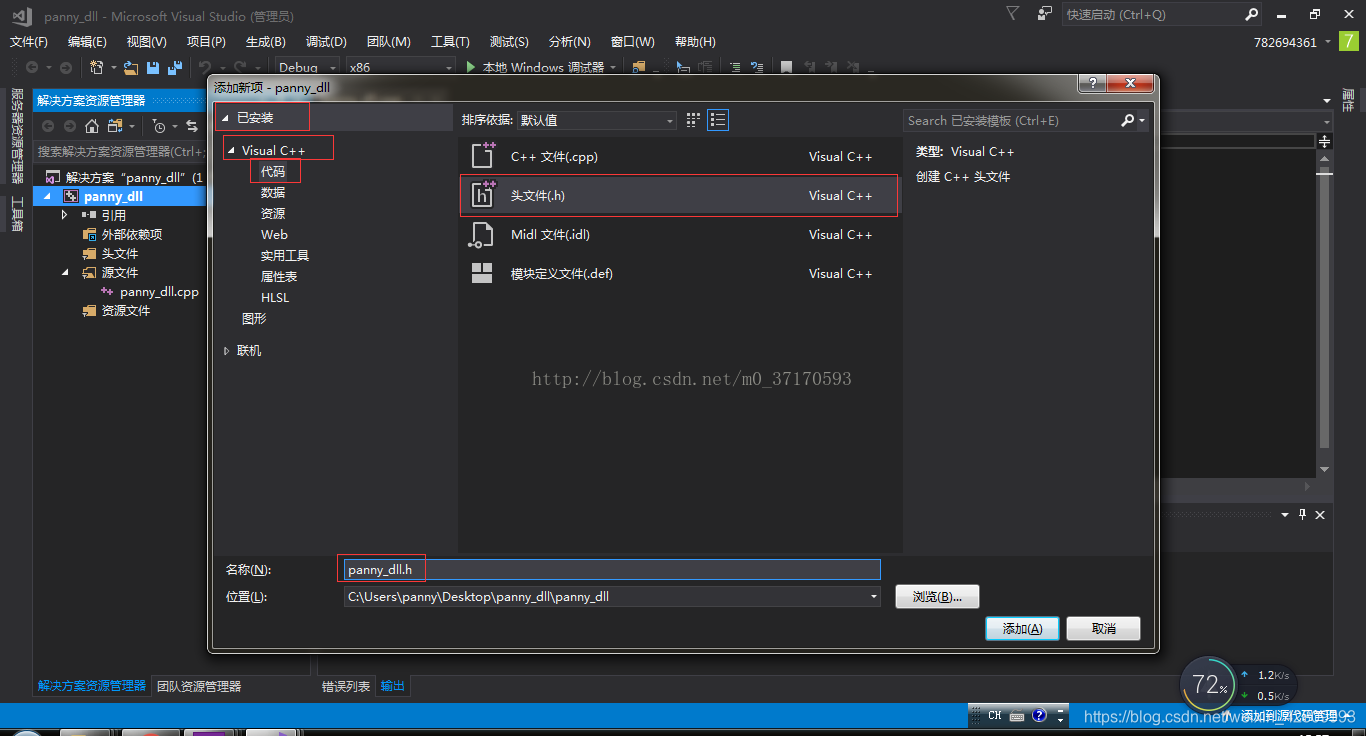1366x736 pixels.
Task: Switch to the 错误列表 error list tab
Action: [346, 686]
